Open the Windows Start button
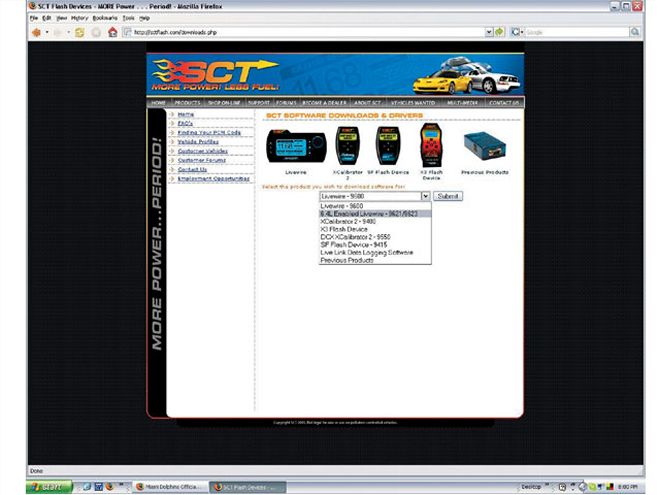660x495 pixels. [49, 487]
